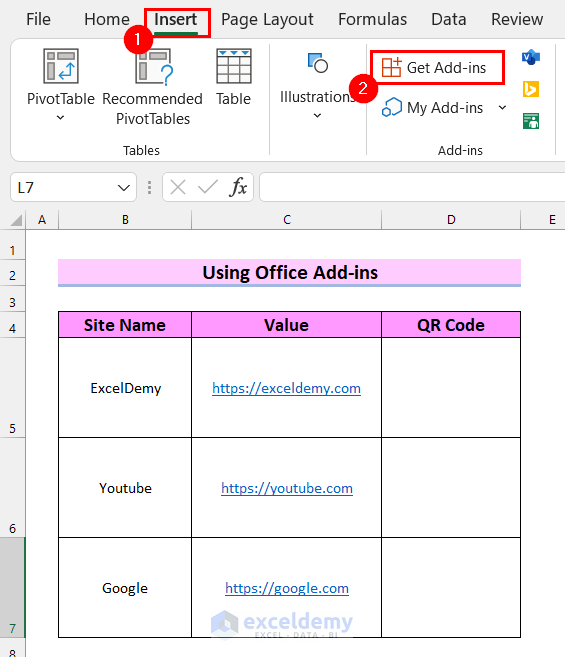565x657 pixels.
Task: Select row 2 header
Action: [x=13, y=275]
